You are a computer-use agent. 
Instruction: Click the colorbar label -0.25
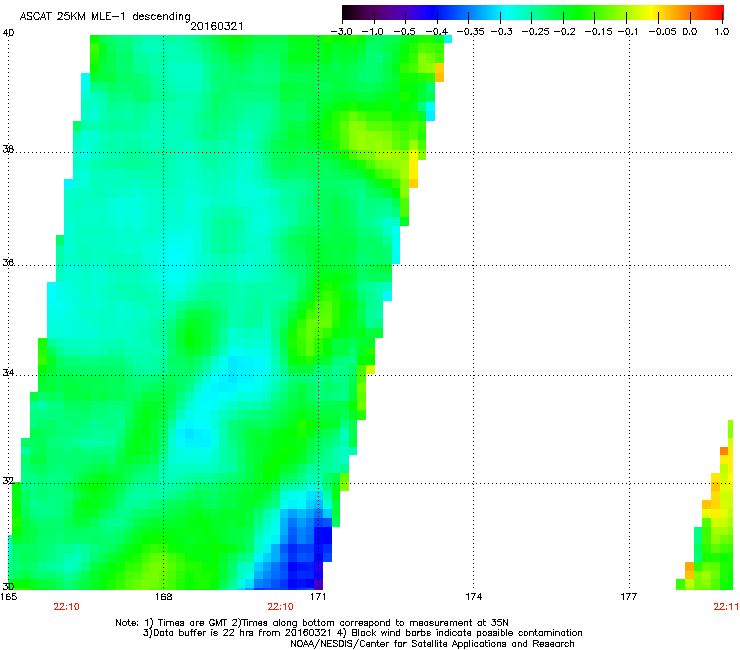pyautogui.click(x=535, y=32)
